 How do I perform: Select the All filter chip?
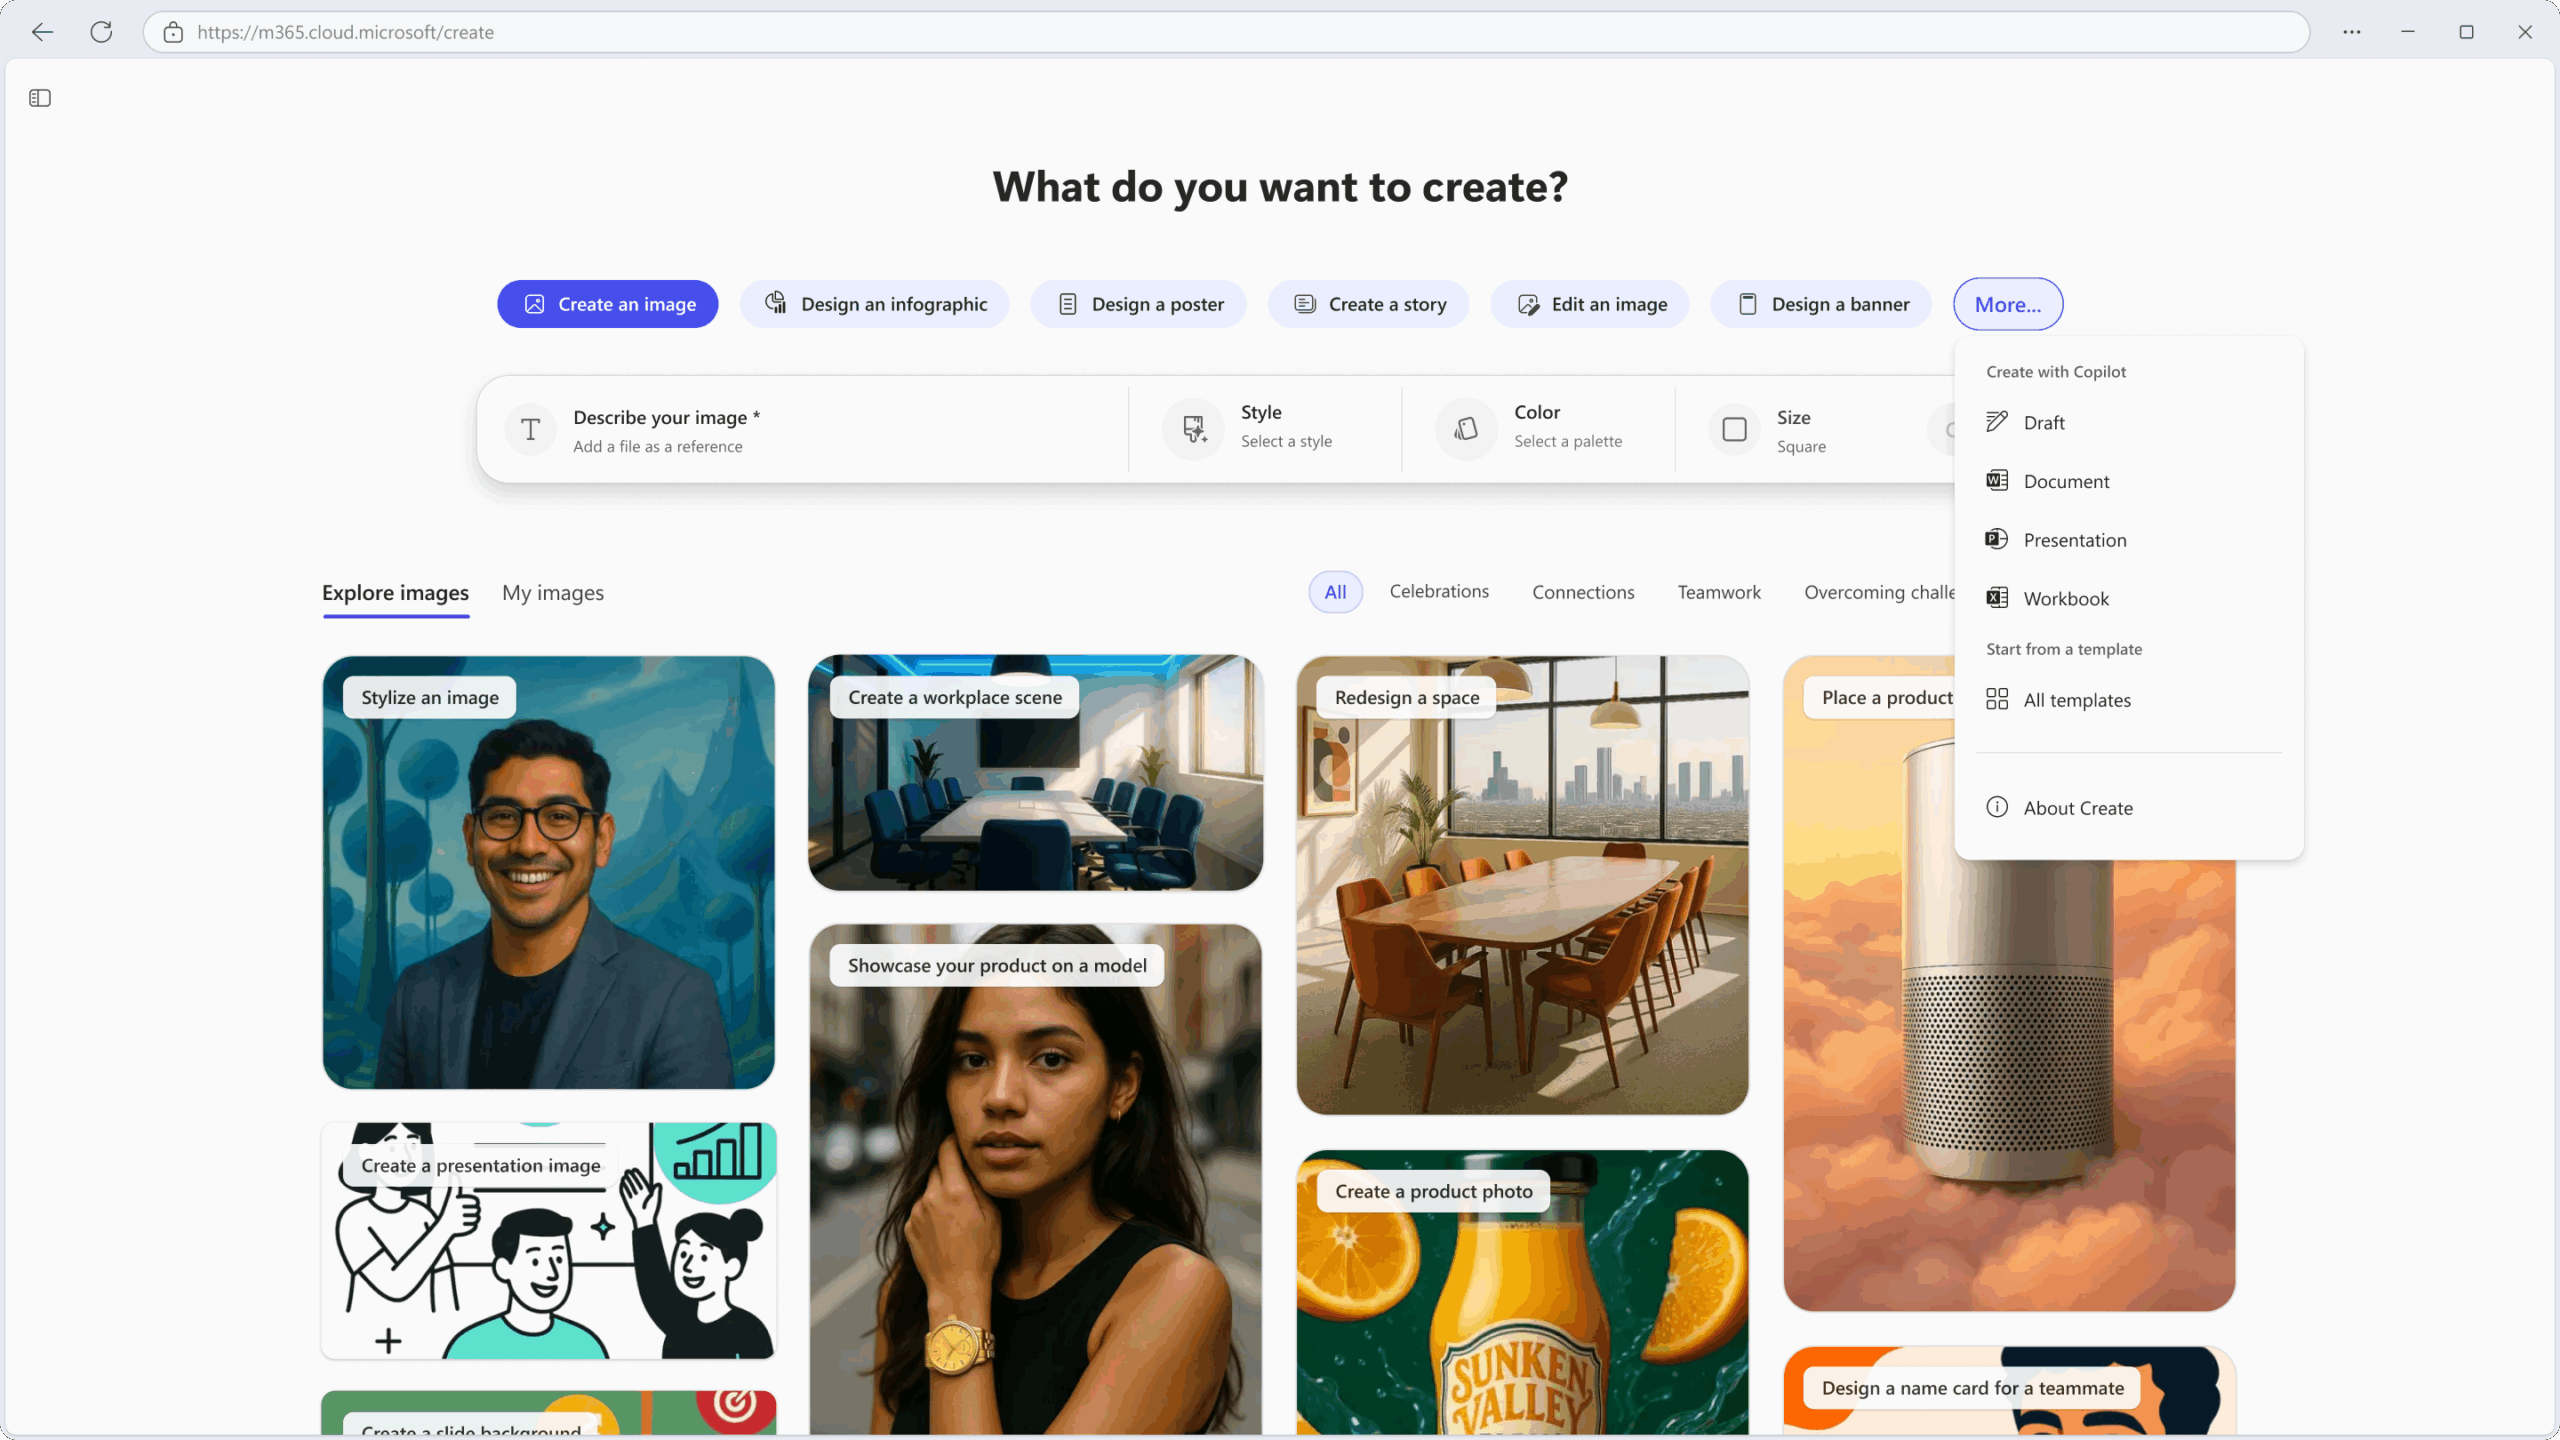(x=1335, y=592)
